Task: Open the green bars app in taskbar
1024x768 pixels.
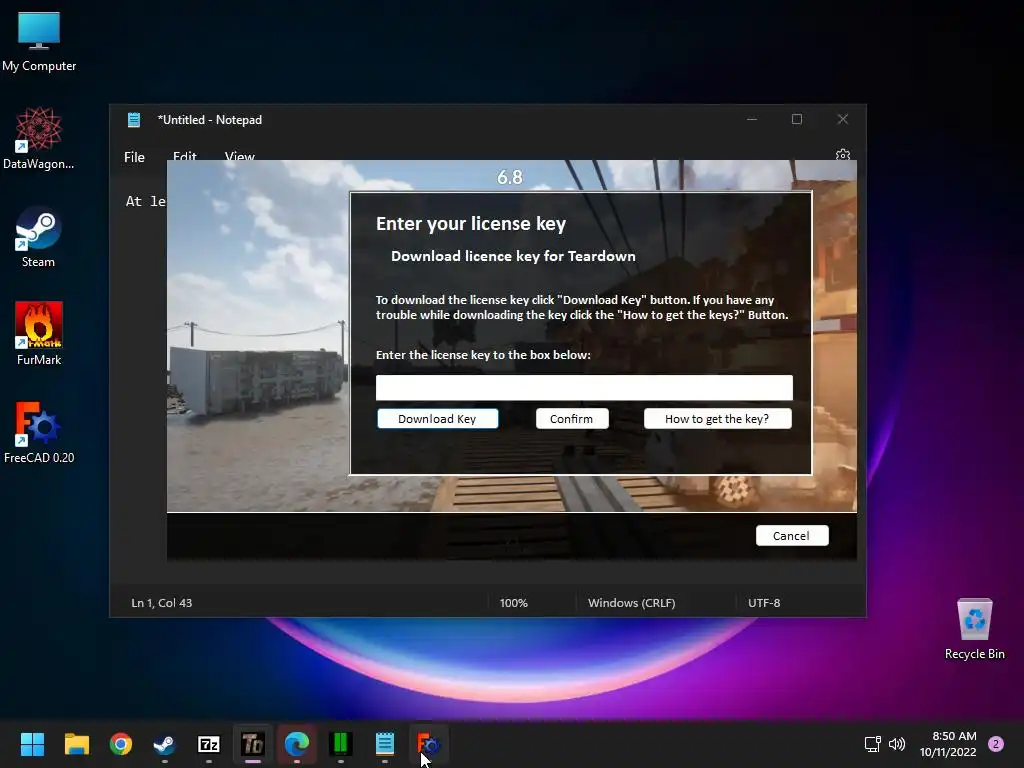Action: [340, 744]
